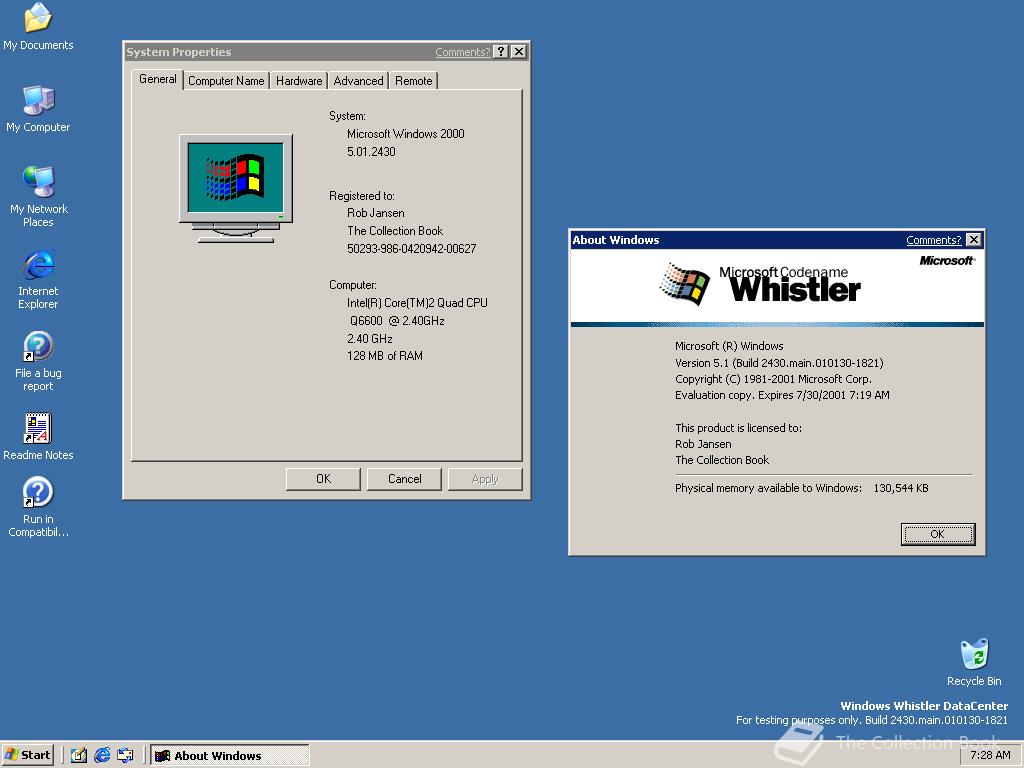Click the "Microsoft Windows 2000" text
The height and width of the screenshot is (768, 1024).
[406, 134]
